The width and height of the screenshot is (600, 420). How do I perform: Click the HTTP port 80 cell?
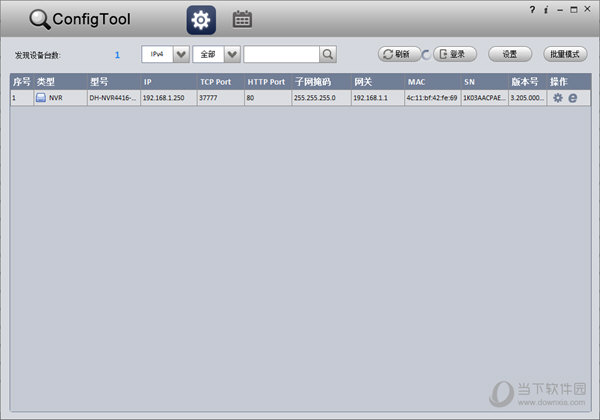coord(268,98)
